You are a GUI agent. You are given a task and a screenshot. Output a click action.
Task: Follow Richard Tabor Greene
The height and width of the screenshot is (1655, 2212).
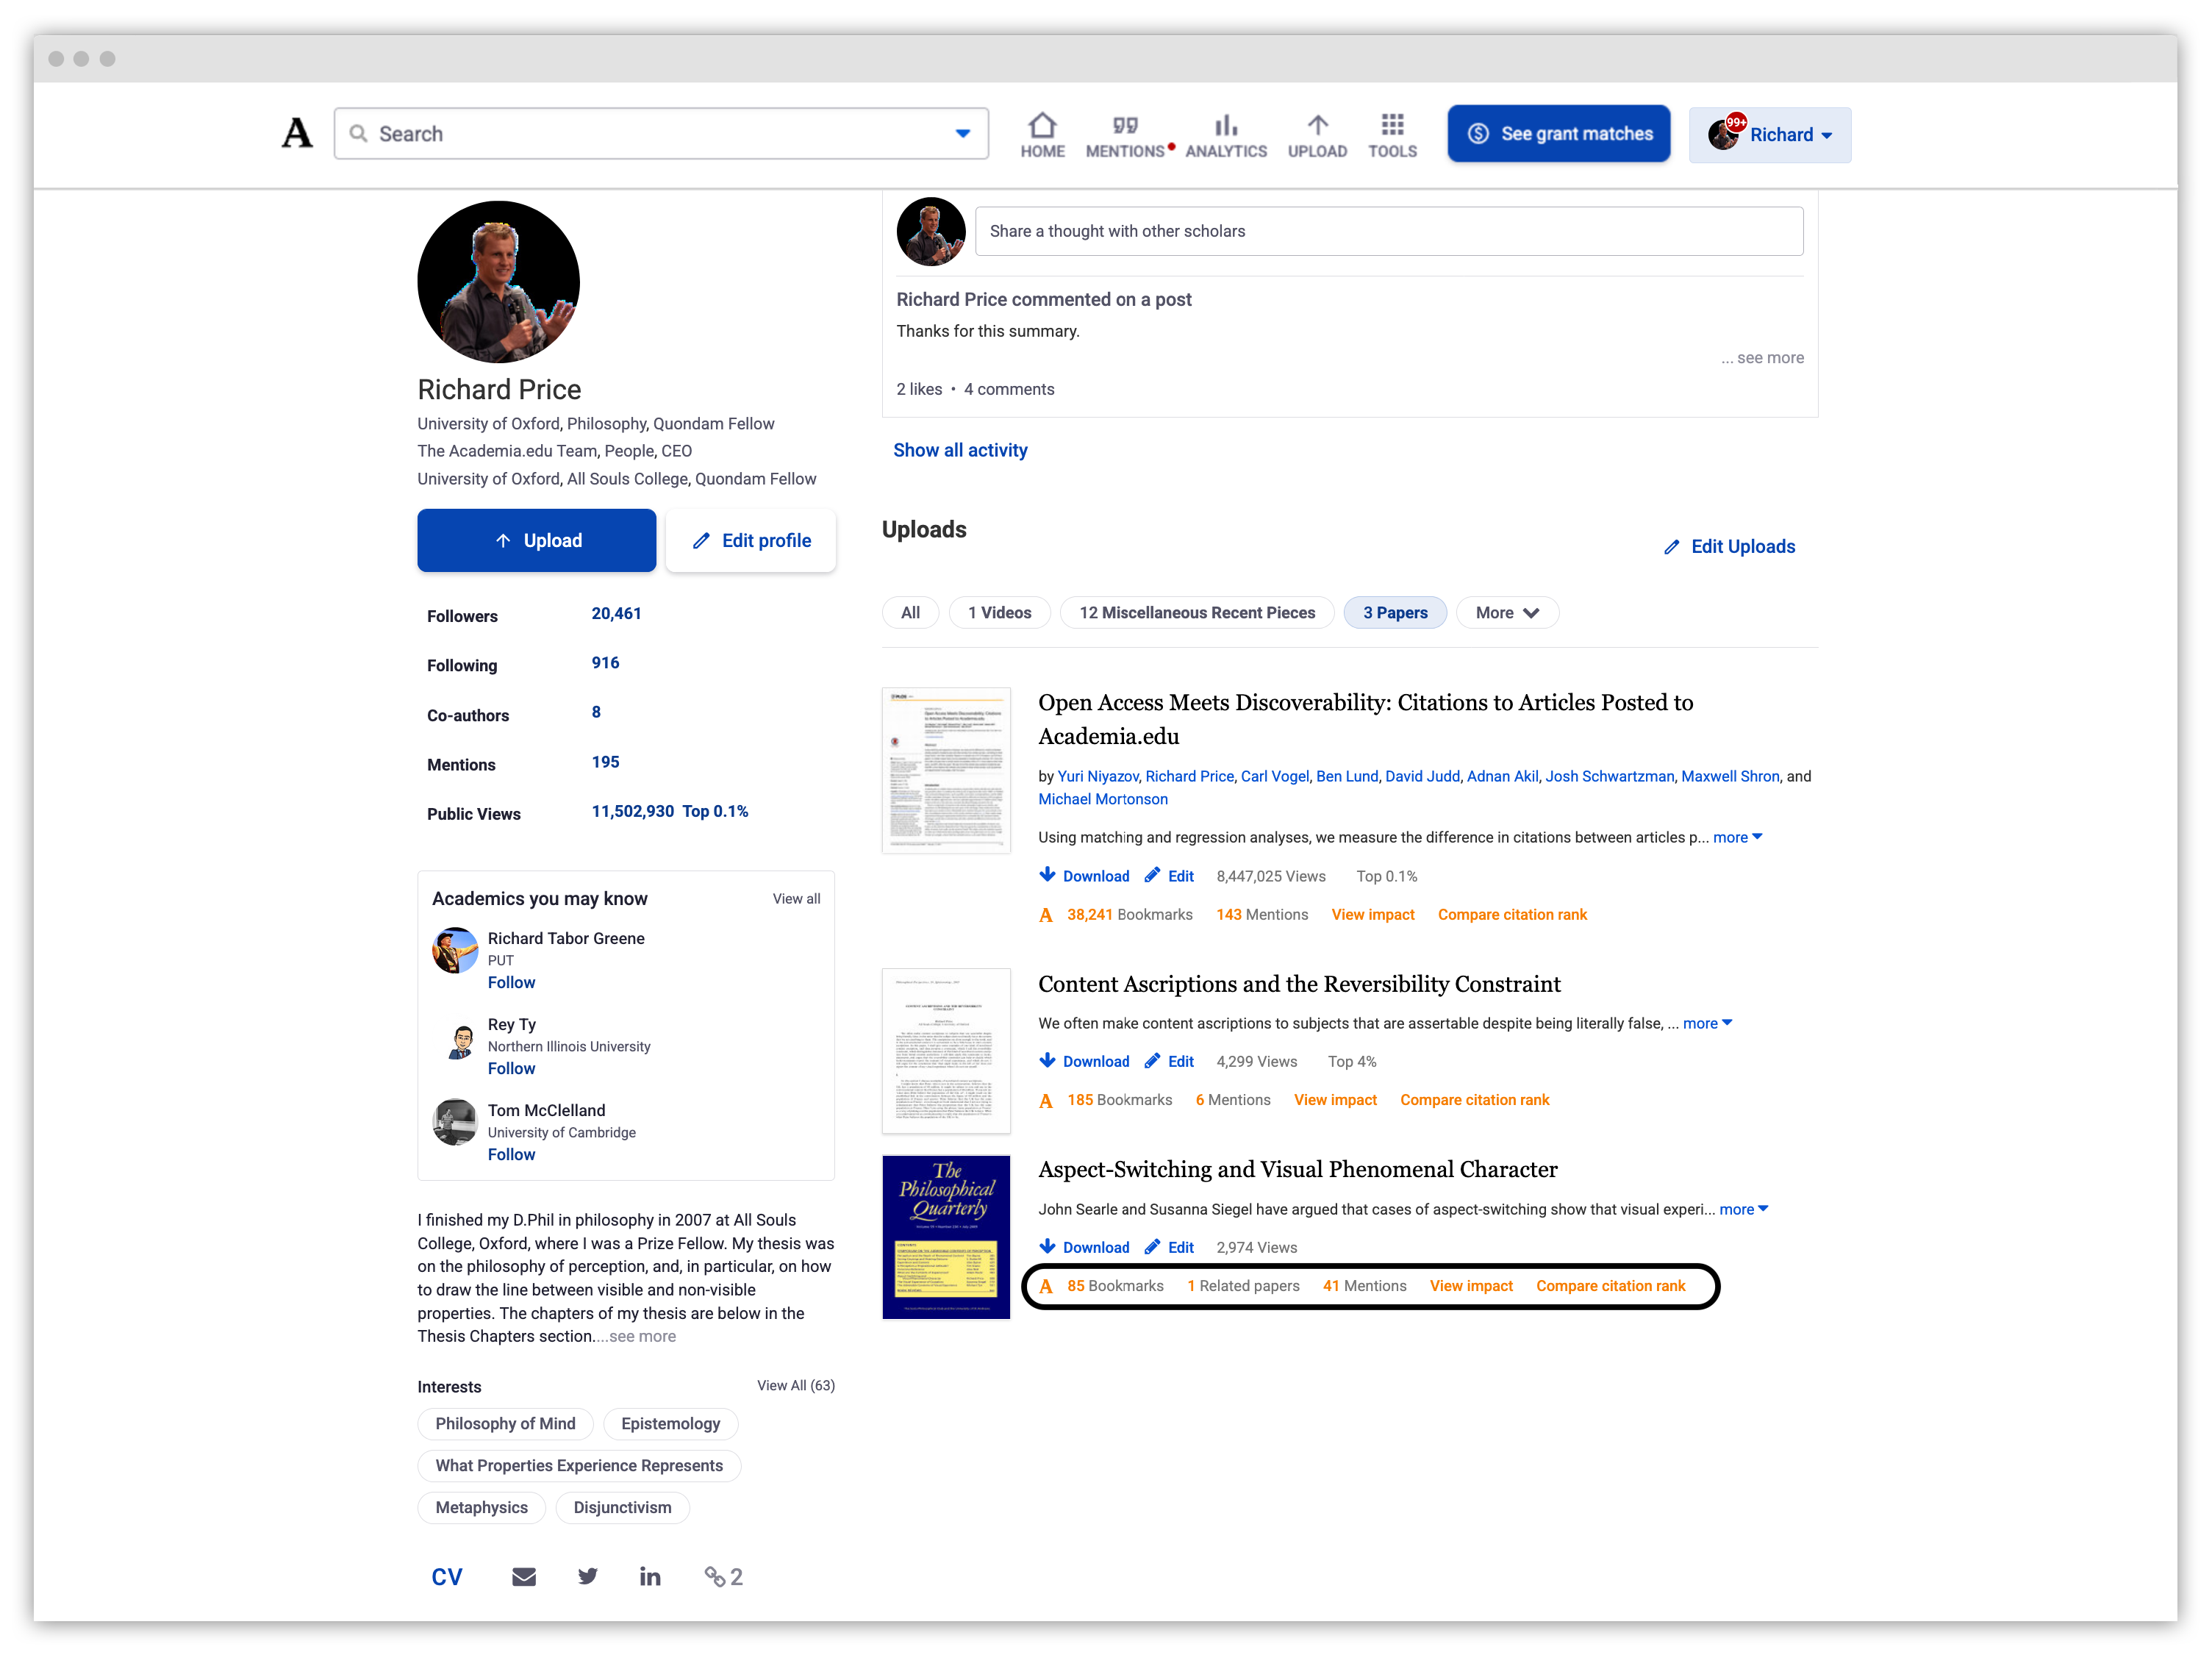[x=511, y=982]
